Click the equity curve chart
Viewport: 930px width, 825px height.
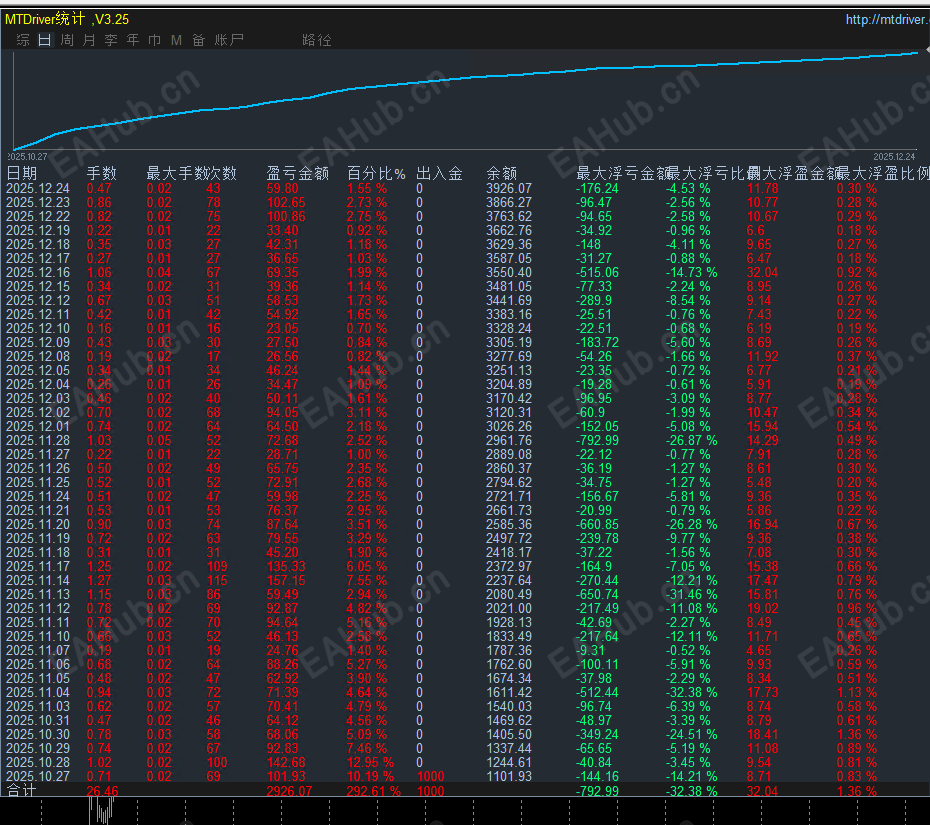[x=465, y=100]
